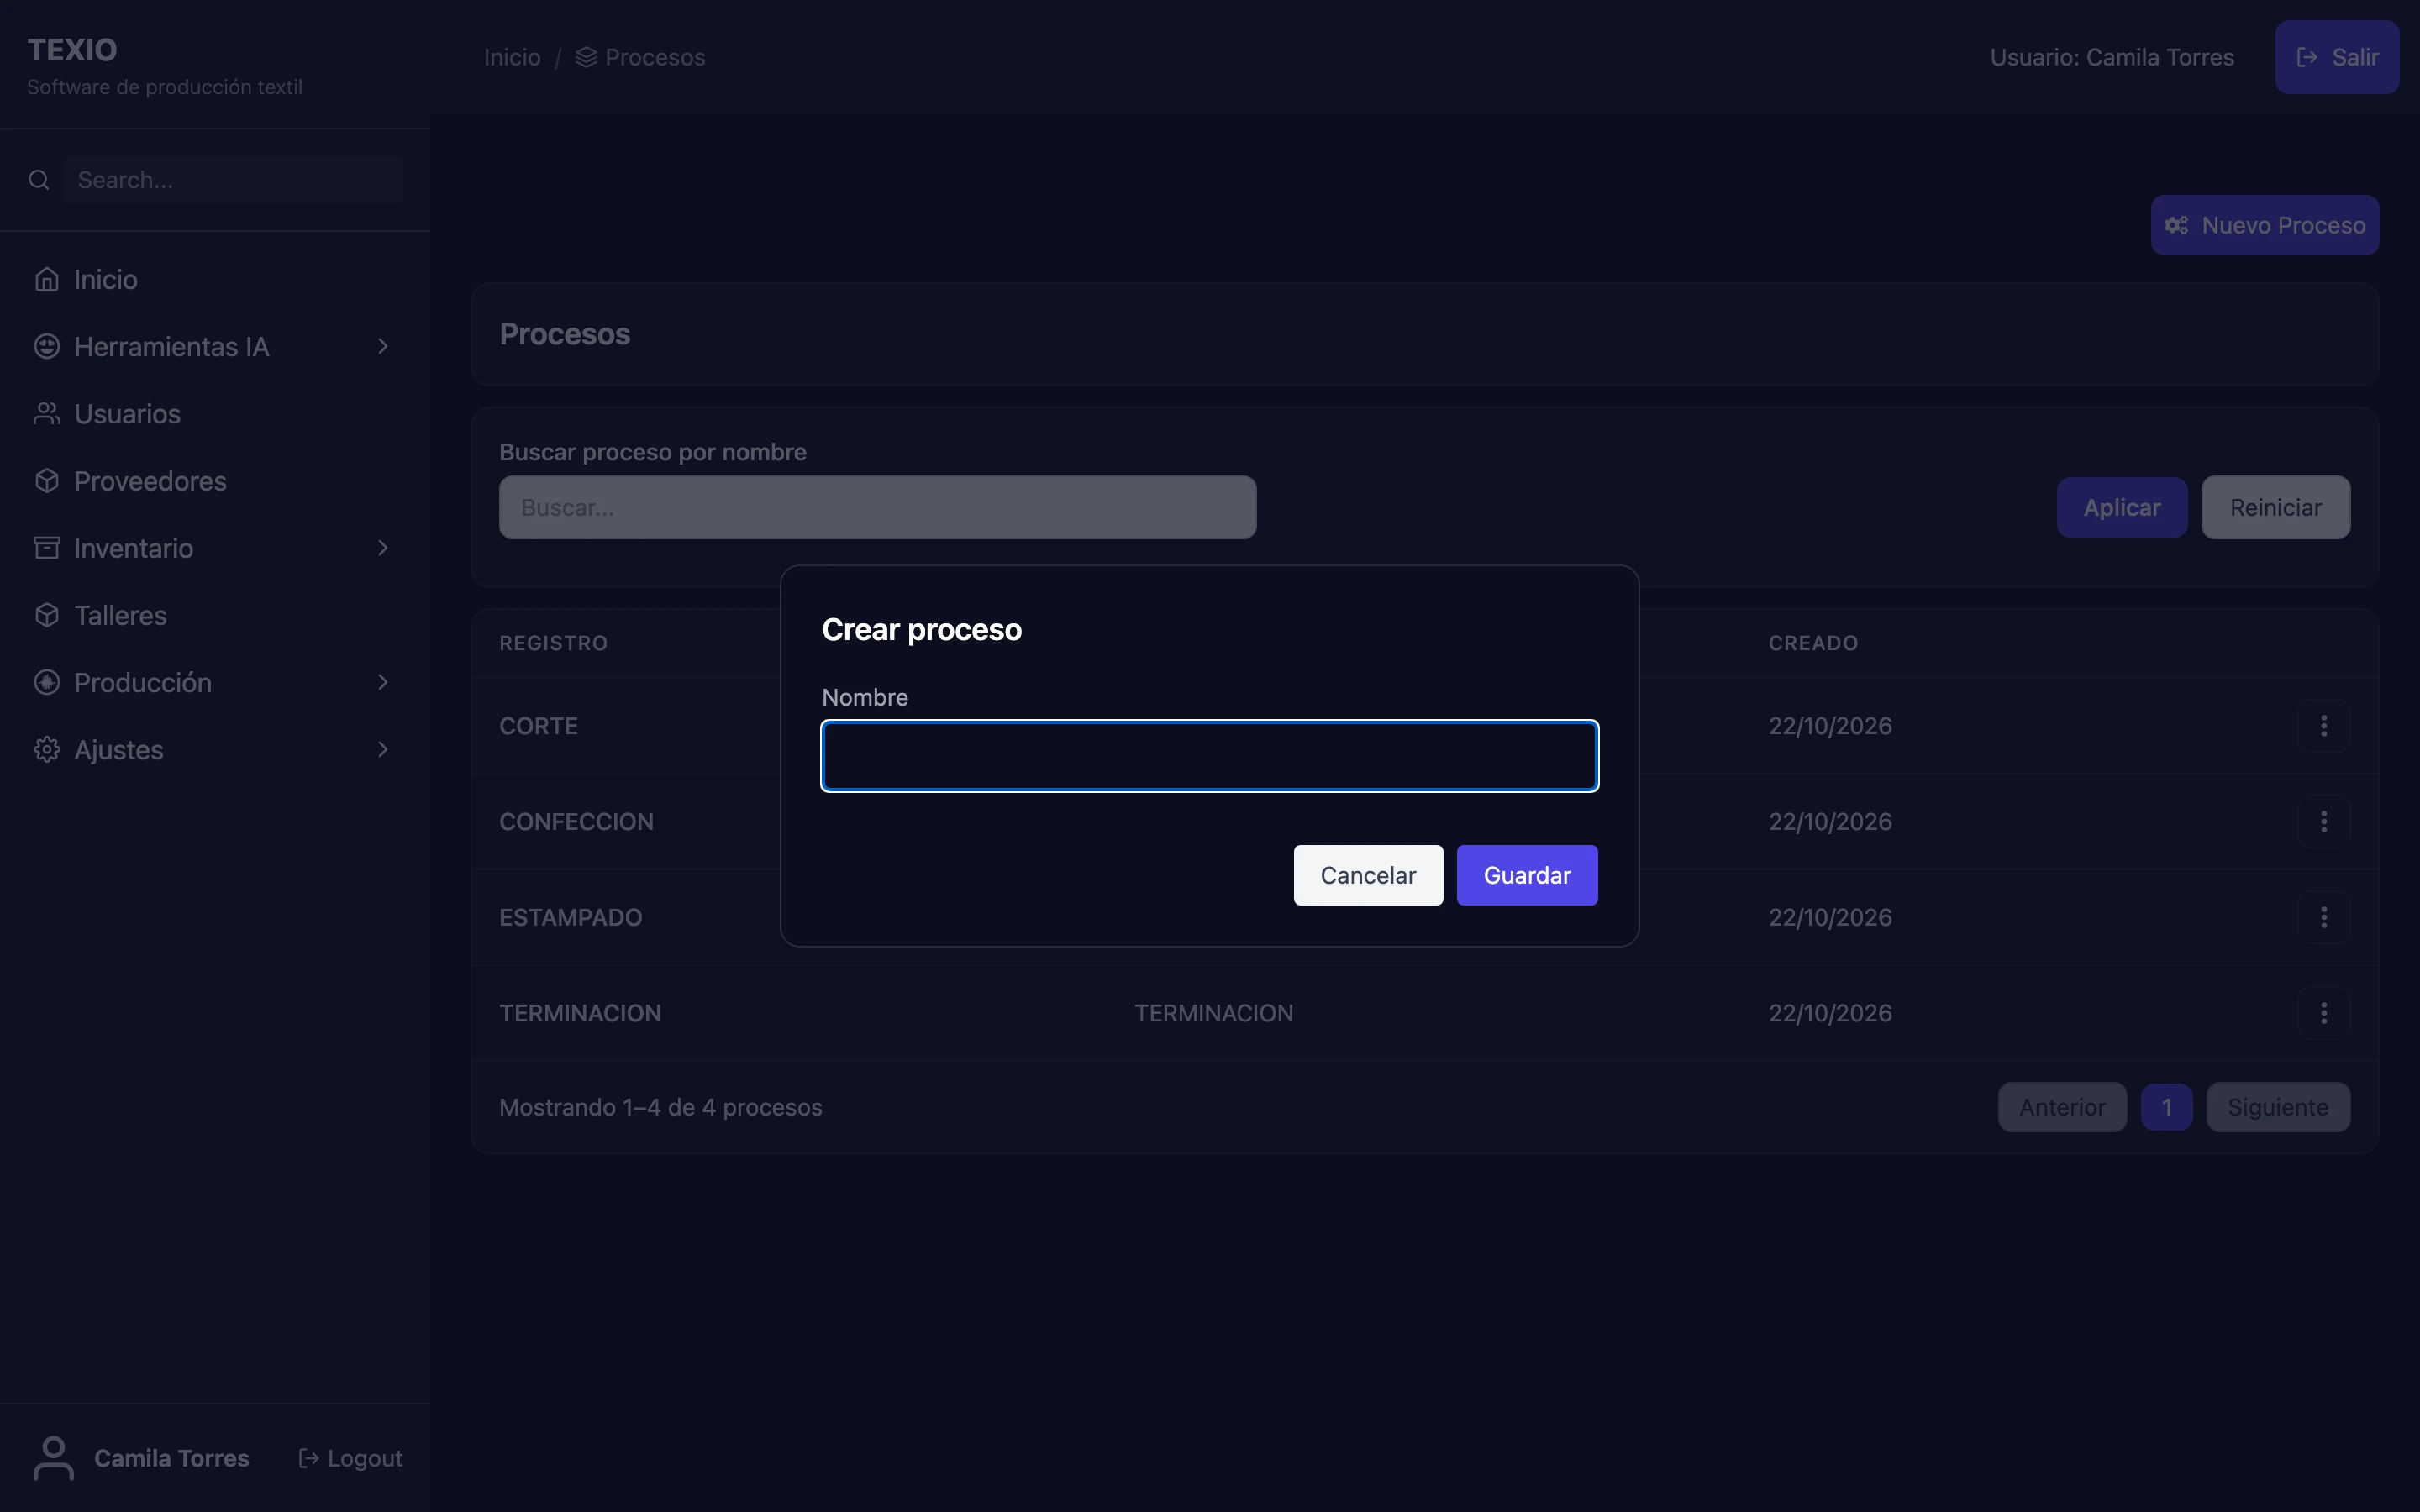Click the TERMINACION registro cell
The image size is (2420, 1512).
(580, 1013)
